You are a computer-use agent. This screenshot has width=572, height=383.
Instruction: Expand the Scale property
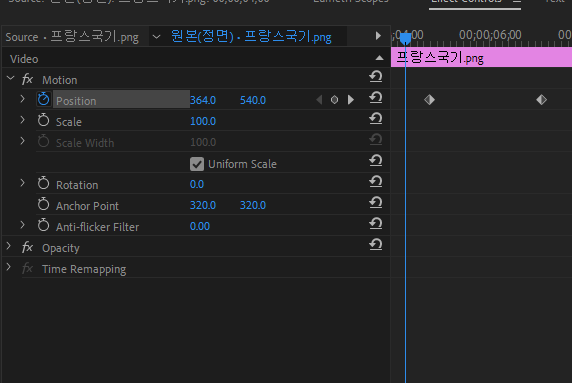tap(22, 120)
